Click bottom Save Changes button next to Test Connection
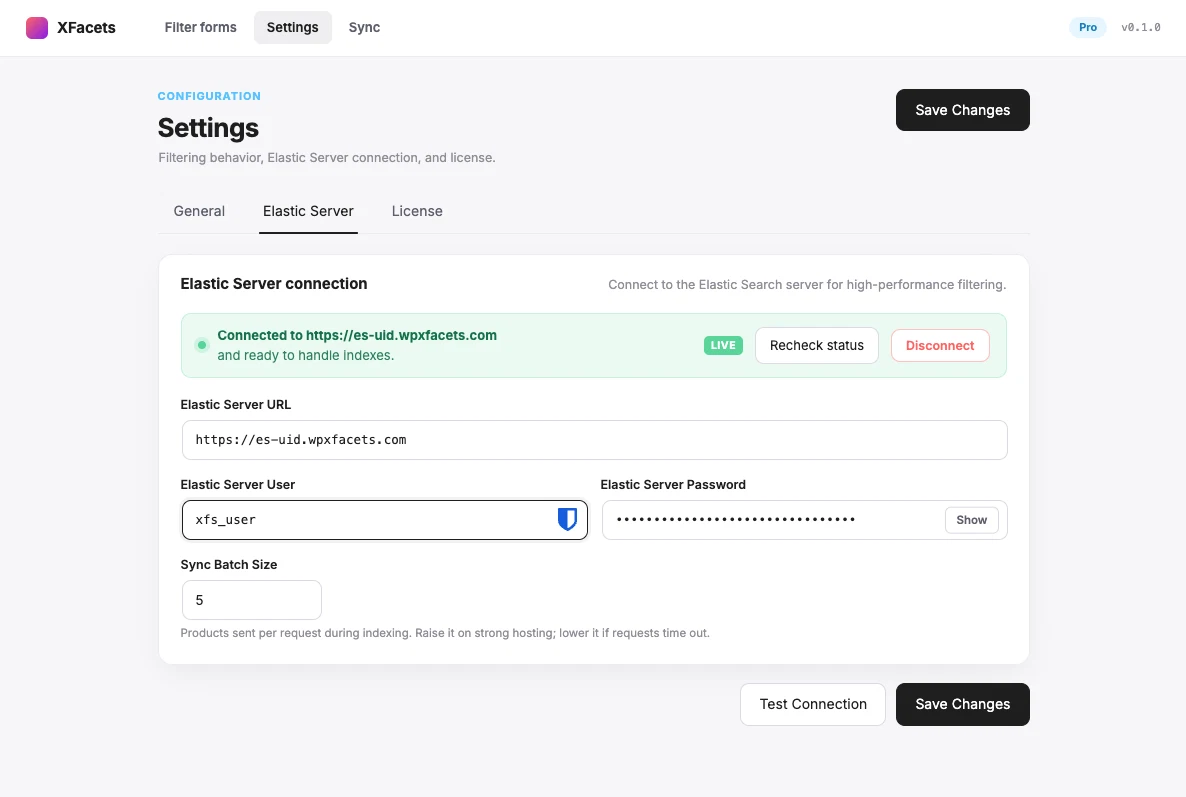1186x797 pixels. pos(962,704)
